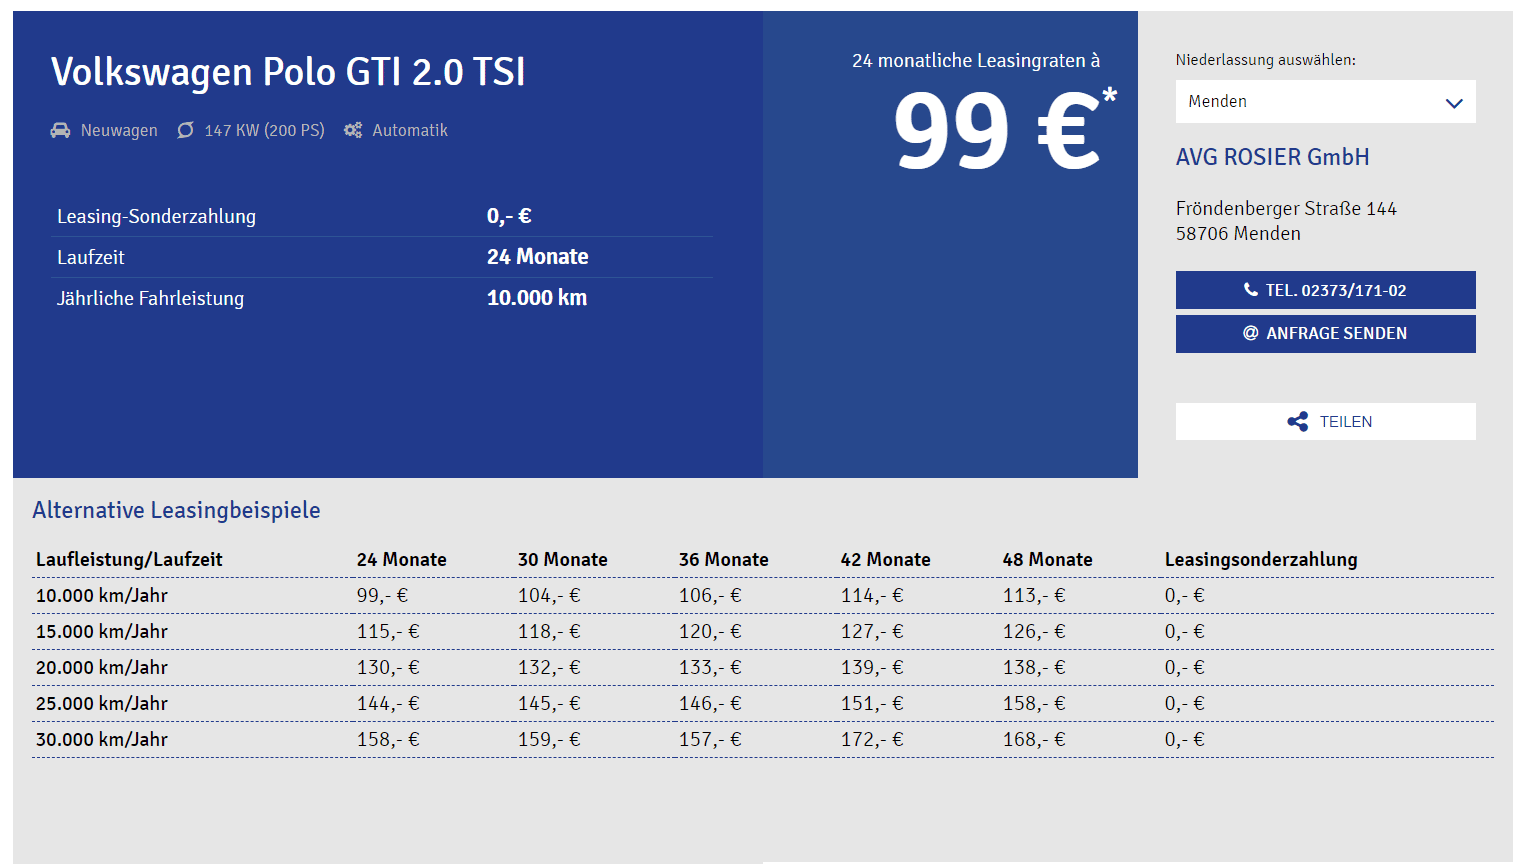
Task: Select the 20.000 km/Jahr row label
Action: (102, 668)
